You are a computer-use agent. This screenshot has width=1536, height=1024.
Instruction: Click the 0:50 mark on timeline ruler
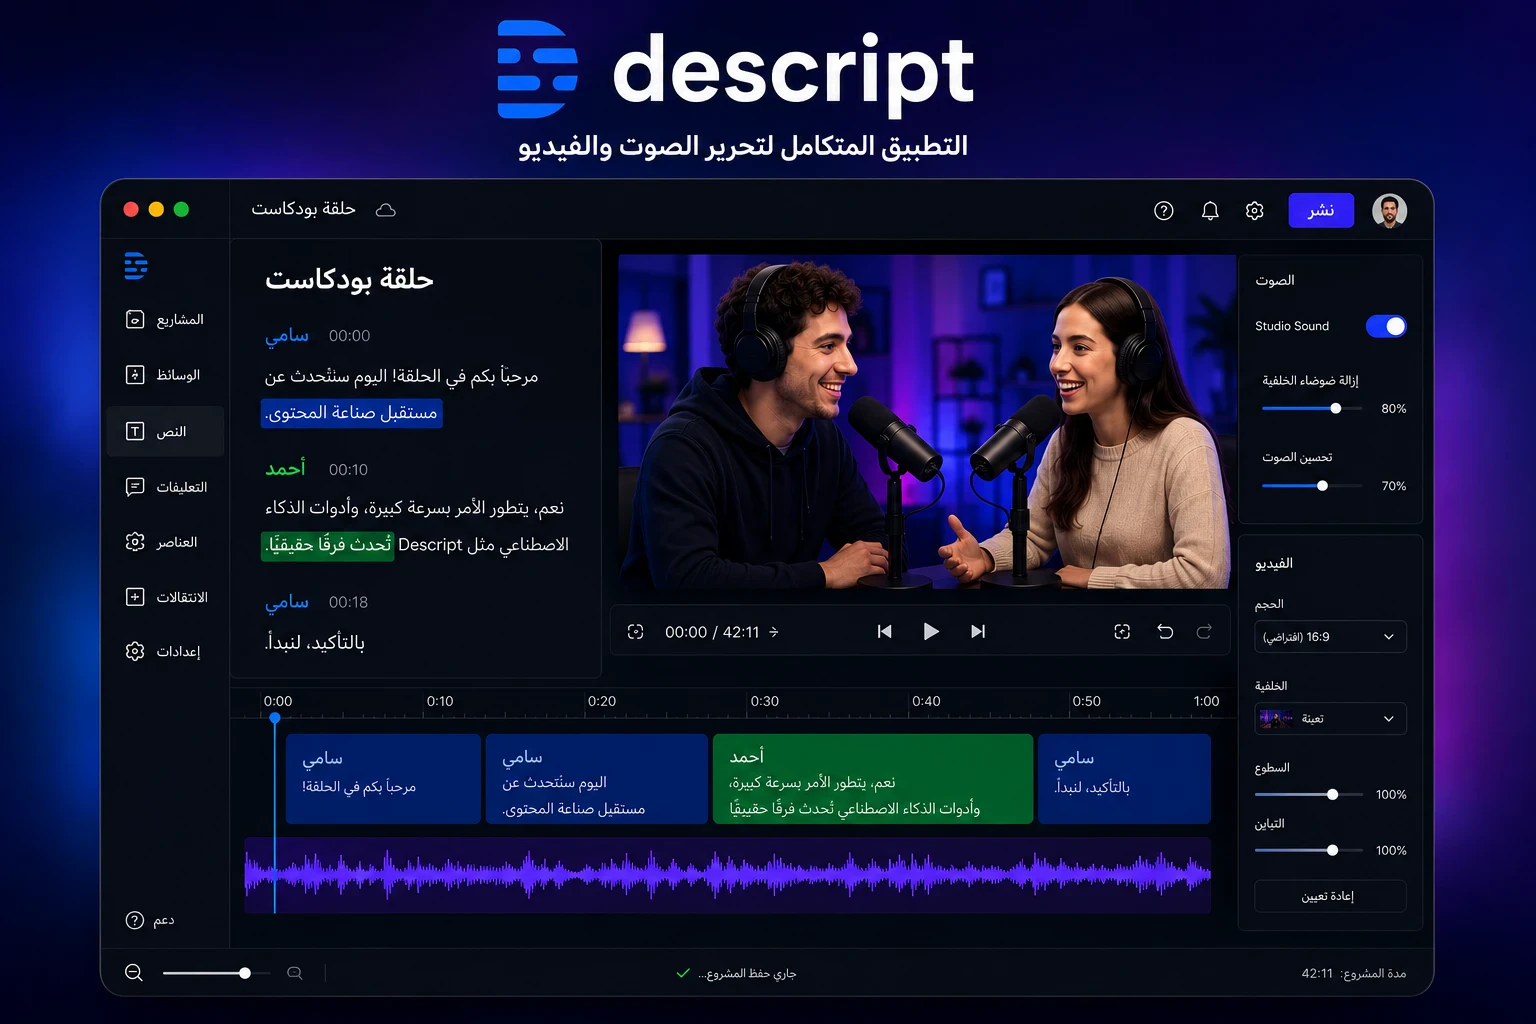pos(1086,701)
